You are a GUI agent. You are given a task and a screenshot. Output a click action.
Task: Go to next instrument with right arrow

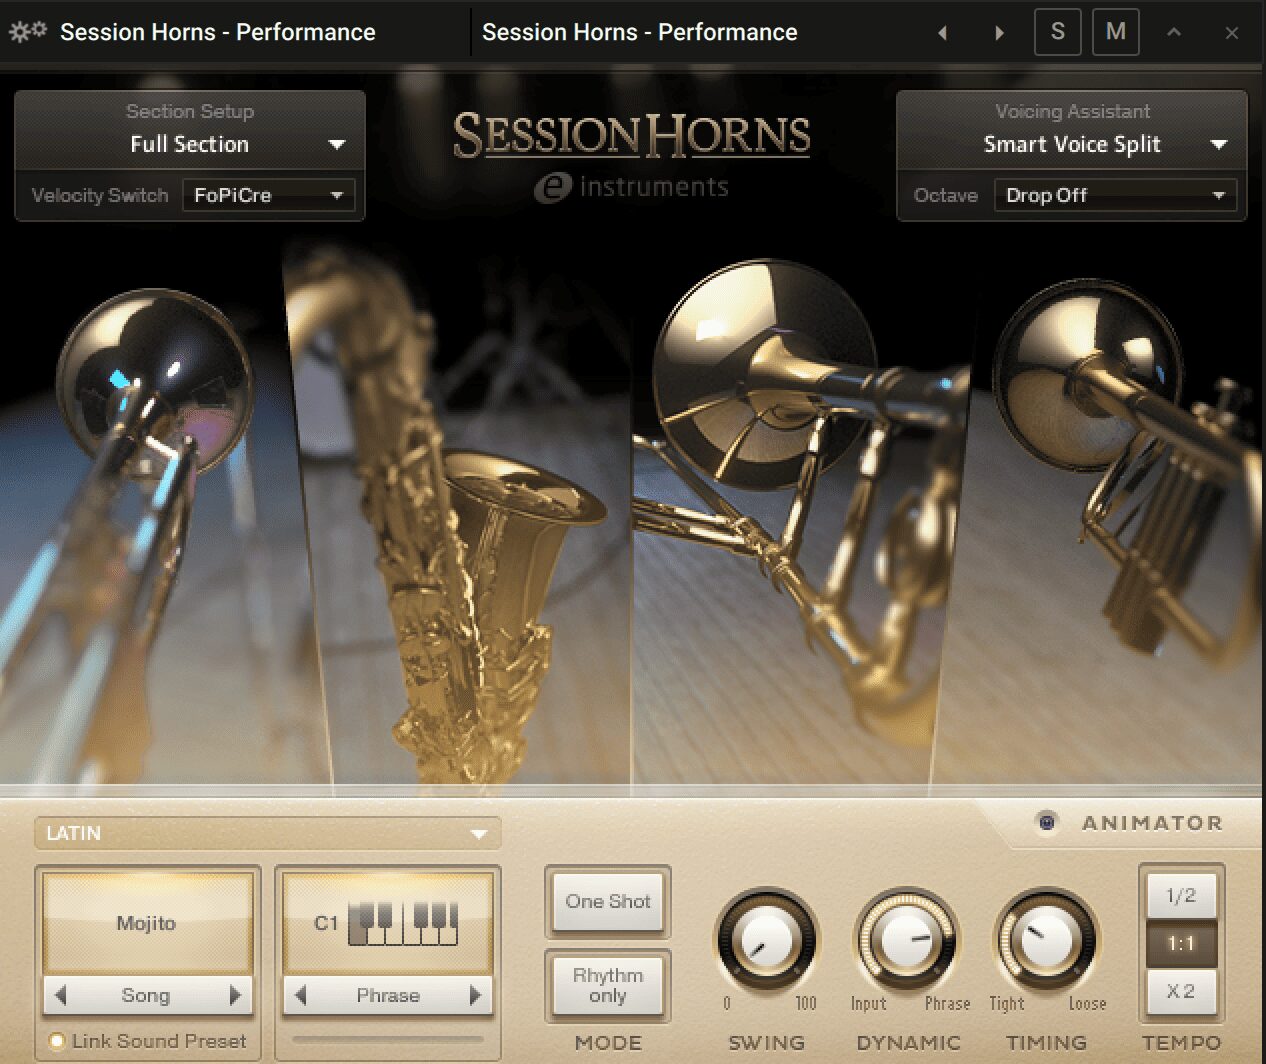click(x=999, y=33)
